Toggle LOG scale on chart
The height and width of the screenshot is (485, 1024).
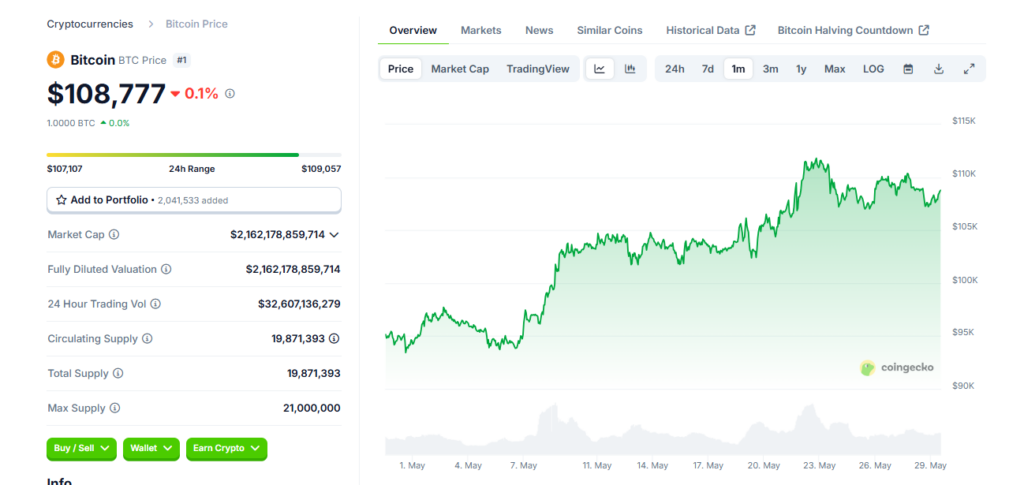click(873, 69)
